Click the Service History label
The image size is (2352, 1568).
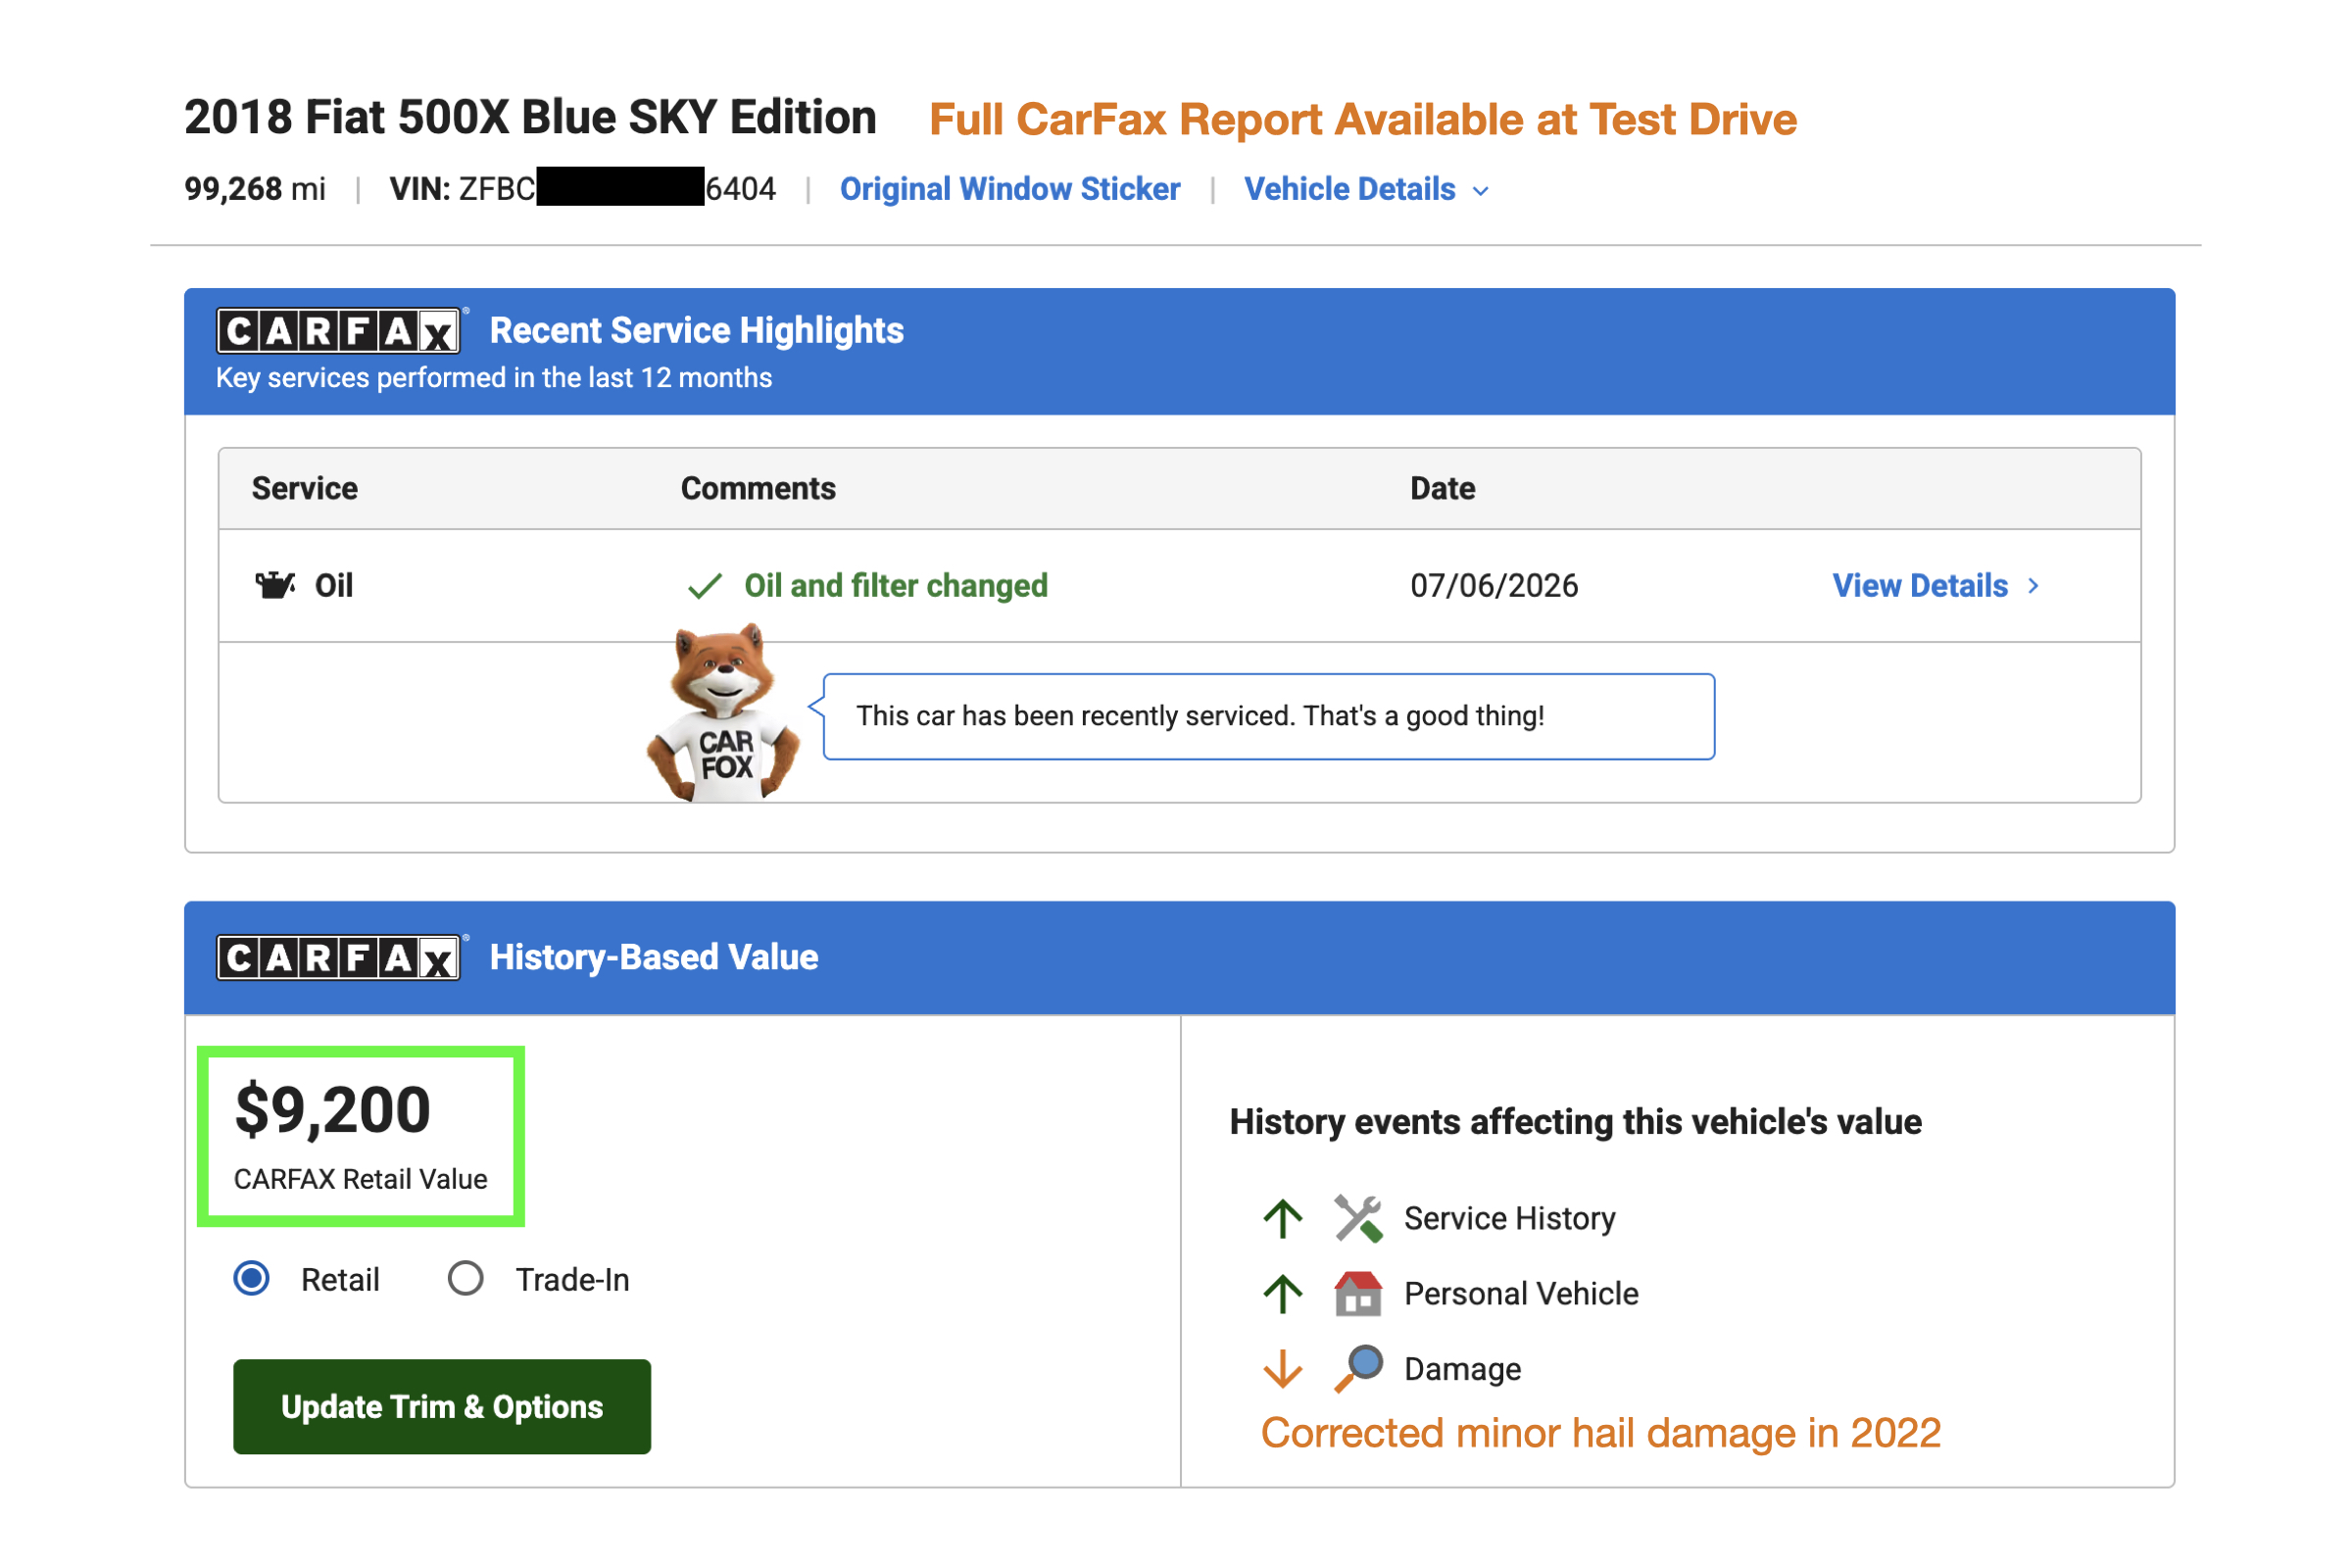(x=1510, y=1219)
